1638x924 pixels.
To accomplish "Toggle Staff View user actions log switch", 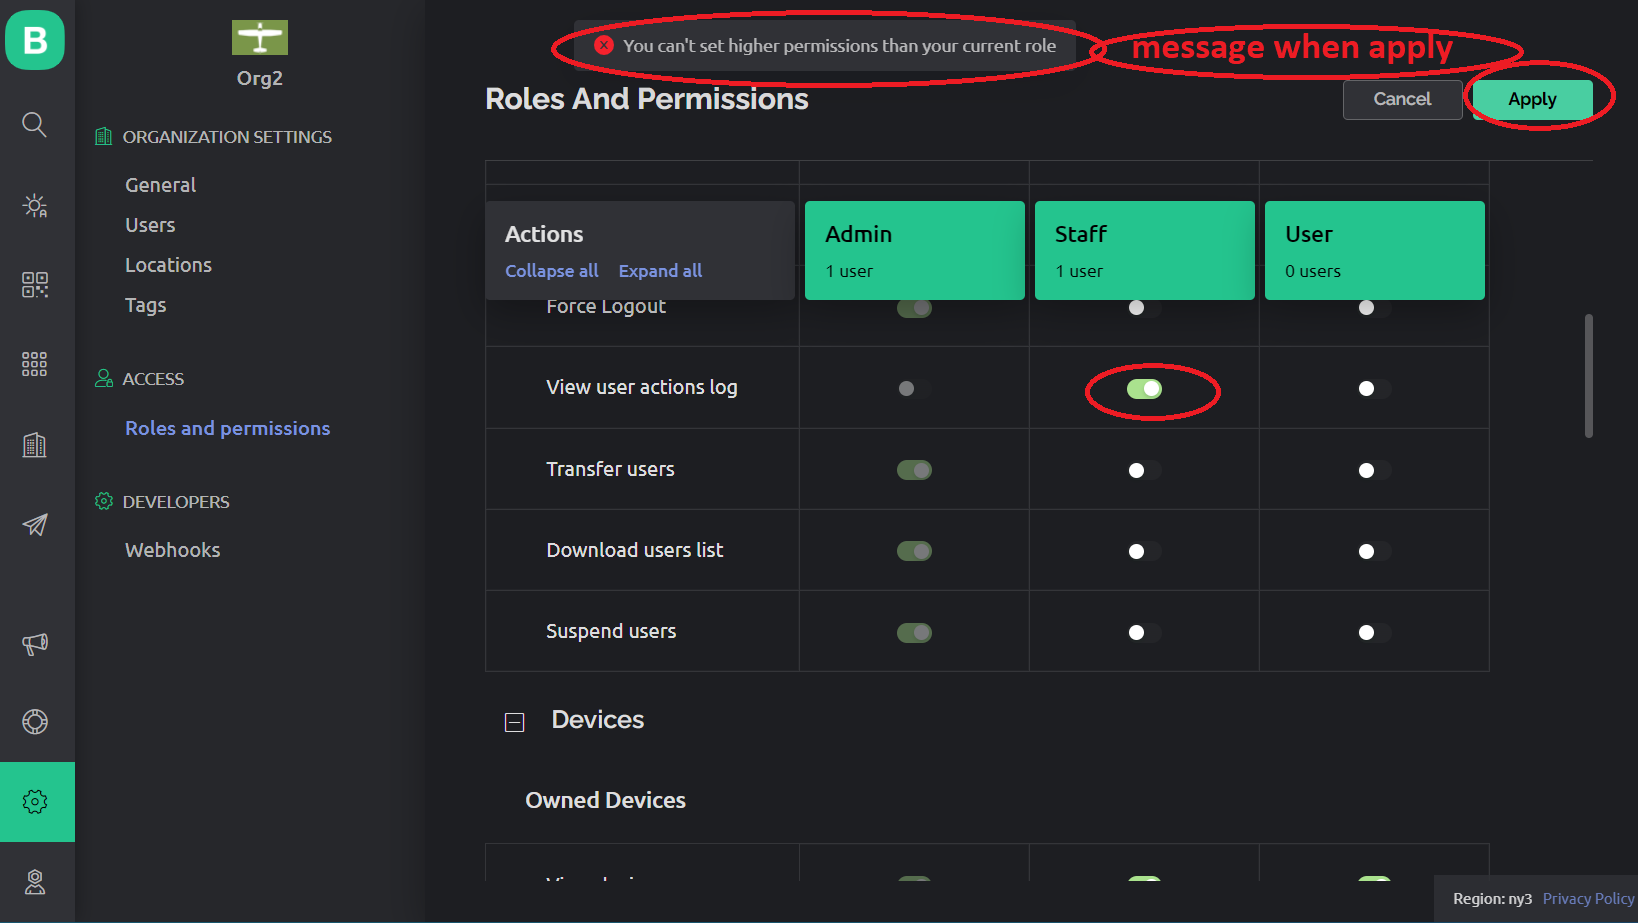I will [x=1144, y=389].
